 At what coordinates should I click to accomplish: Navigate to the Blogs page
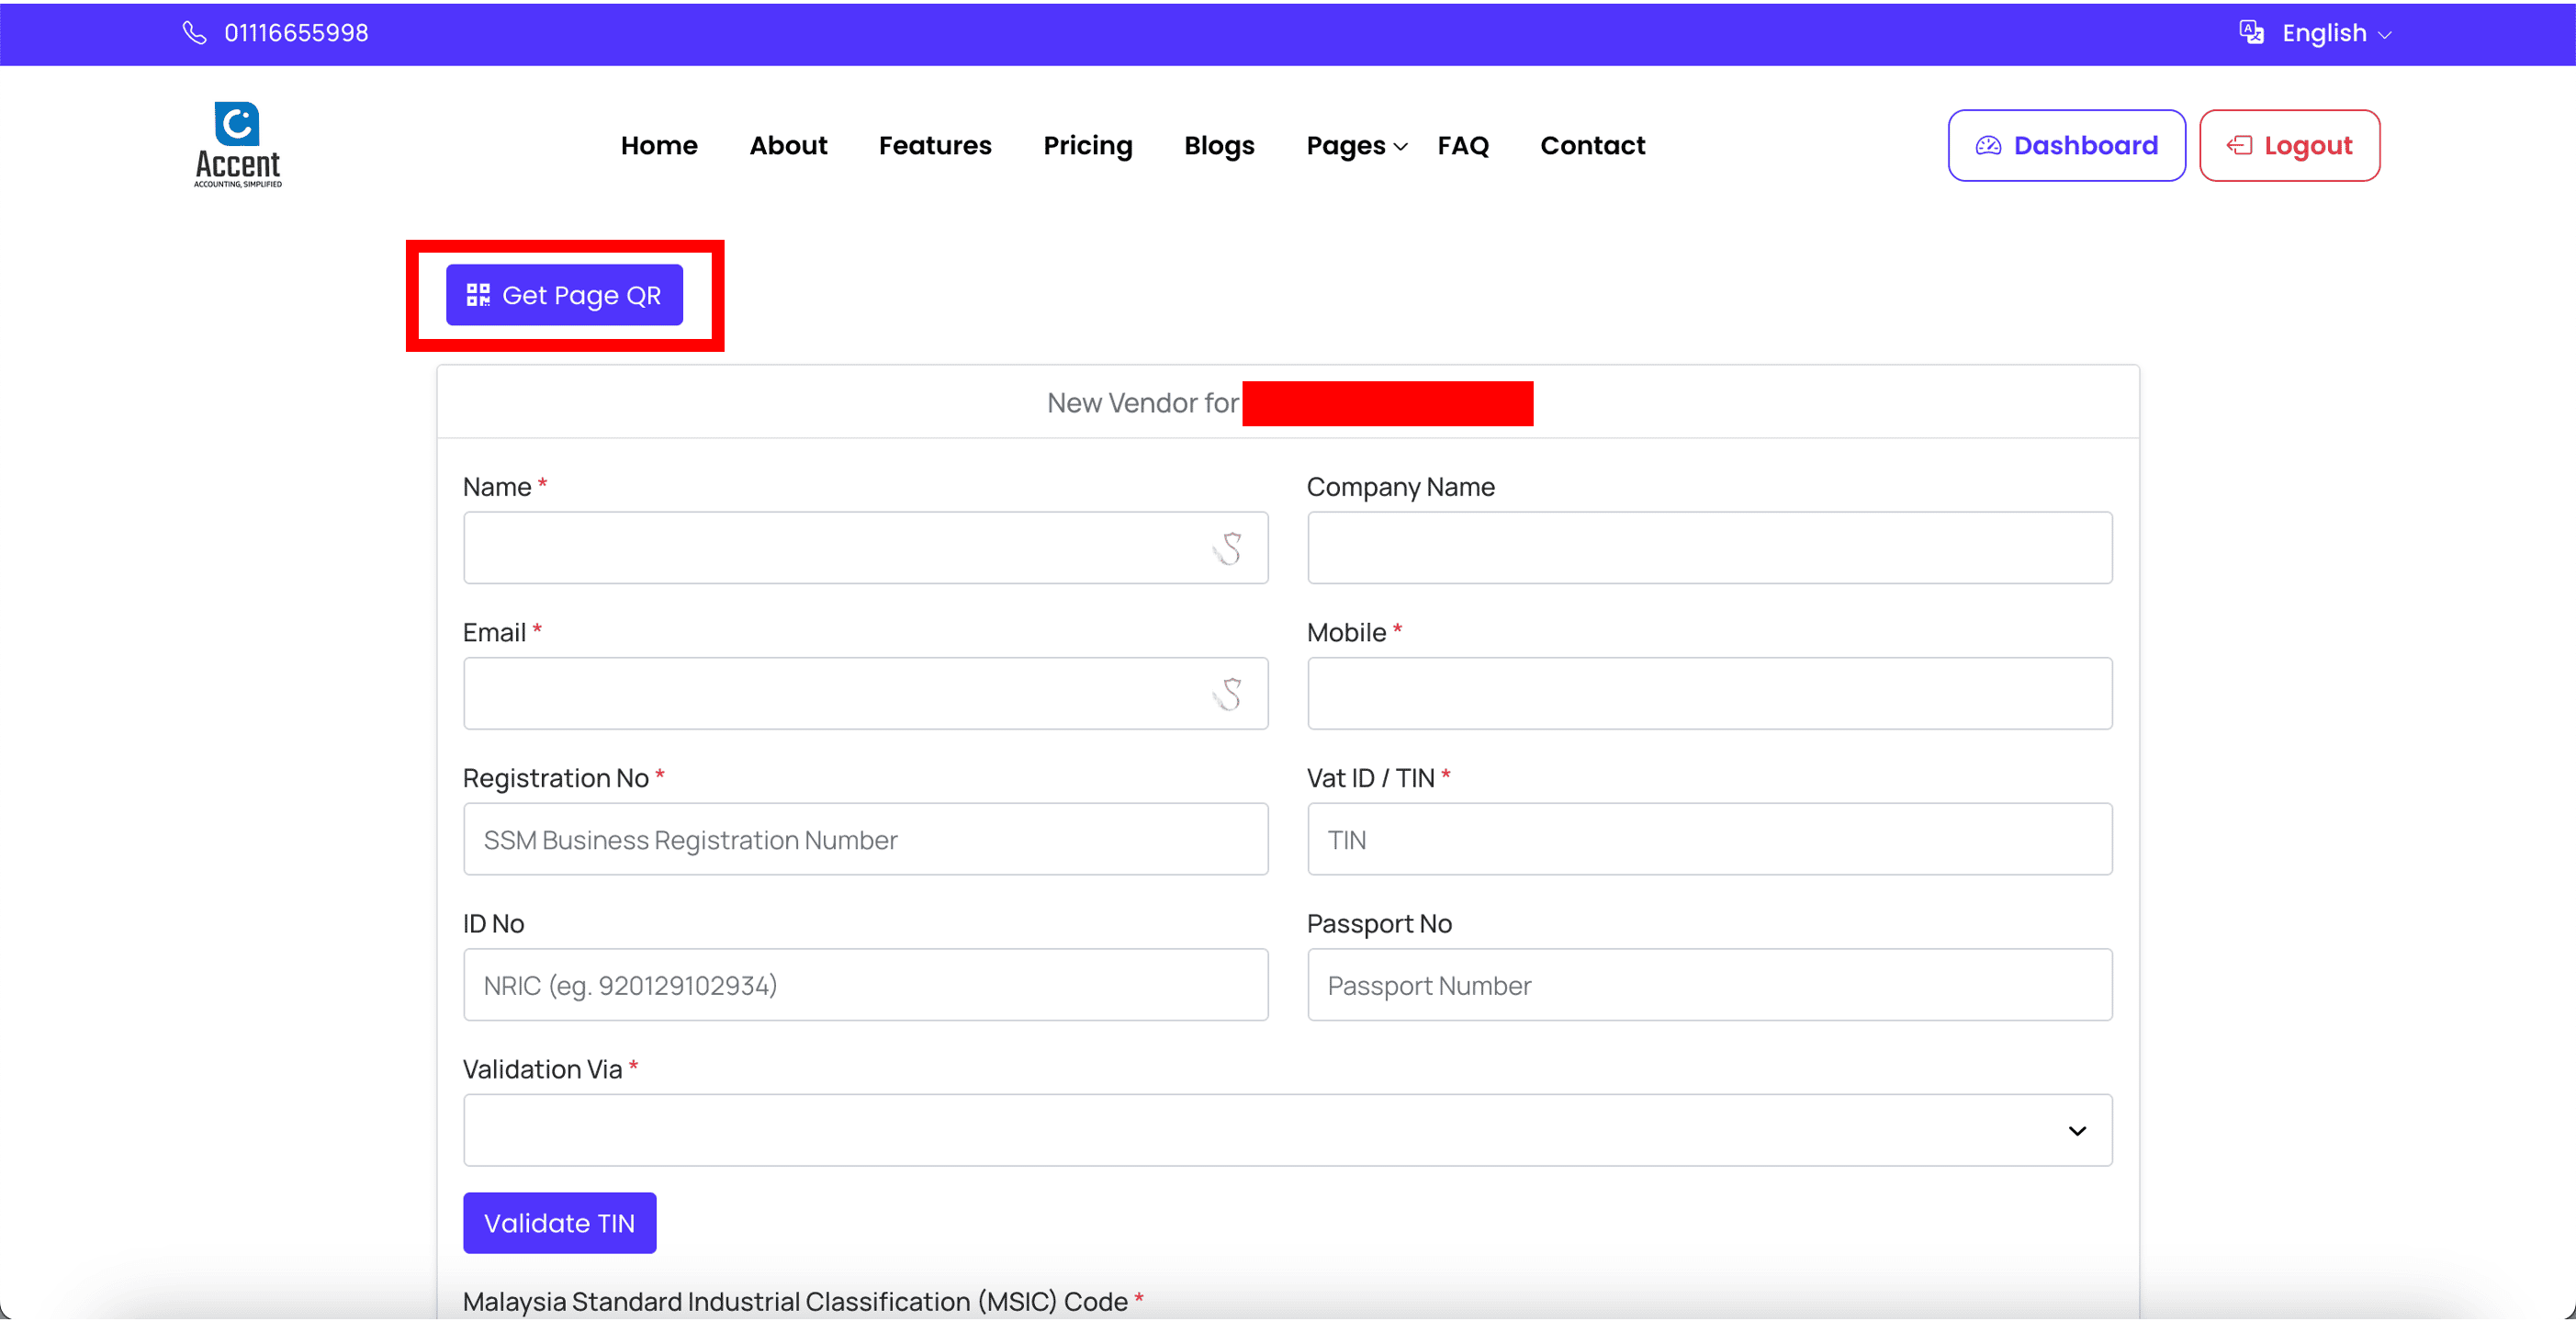click(1218, 146)
